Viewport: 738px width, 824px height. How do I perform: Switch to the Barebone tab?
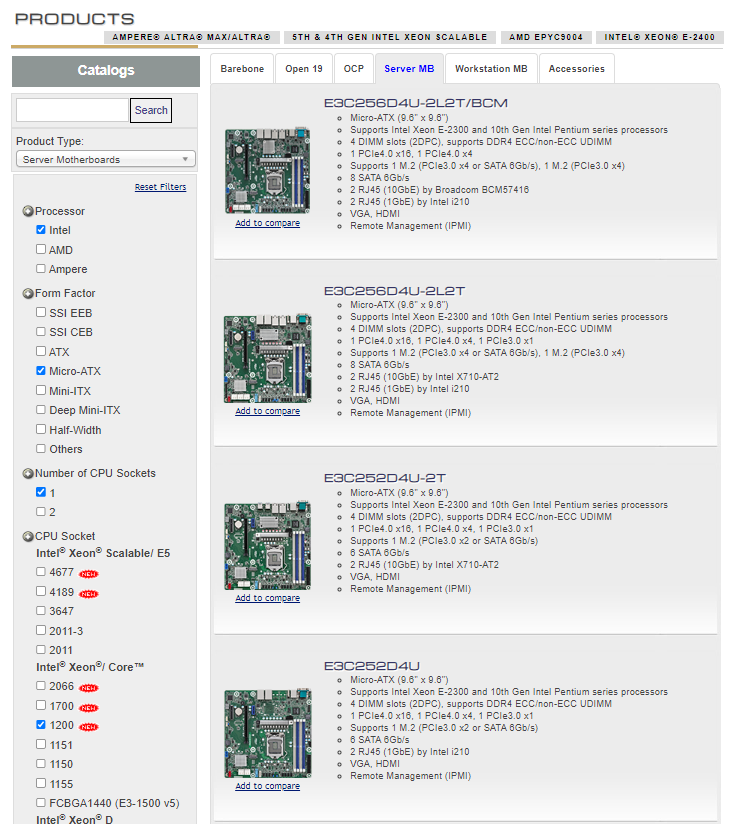tap(242, 69)
